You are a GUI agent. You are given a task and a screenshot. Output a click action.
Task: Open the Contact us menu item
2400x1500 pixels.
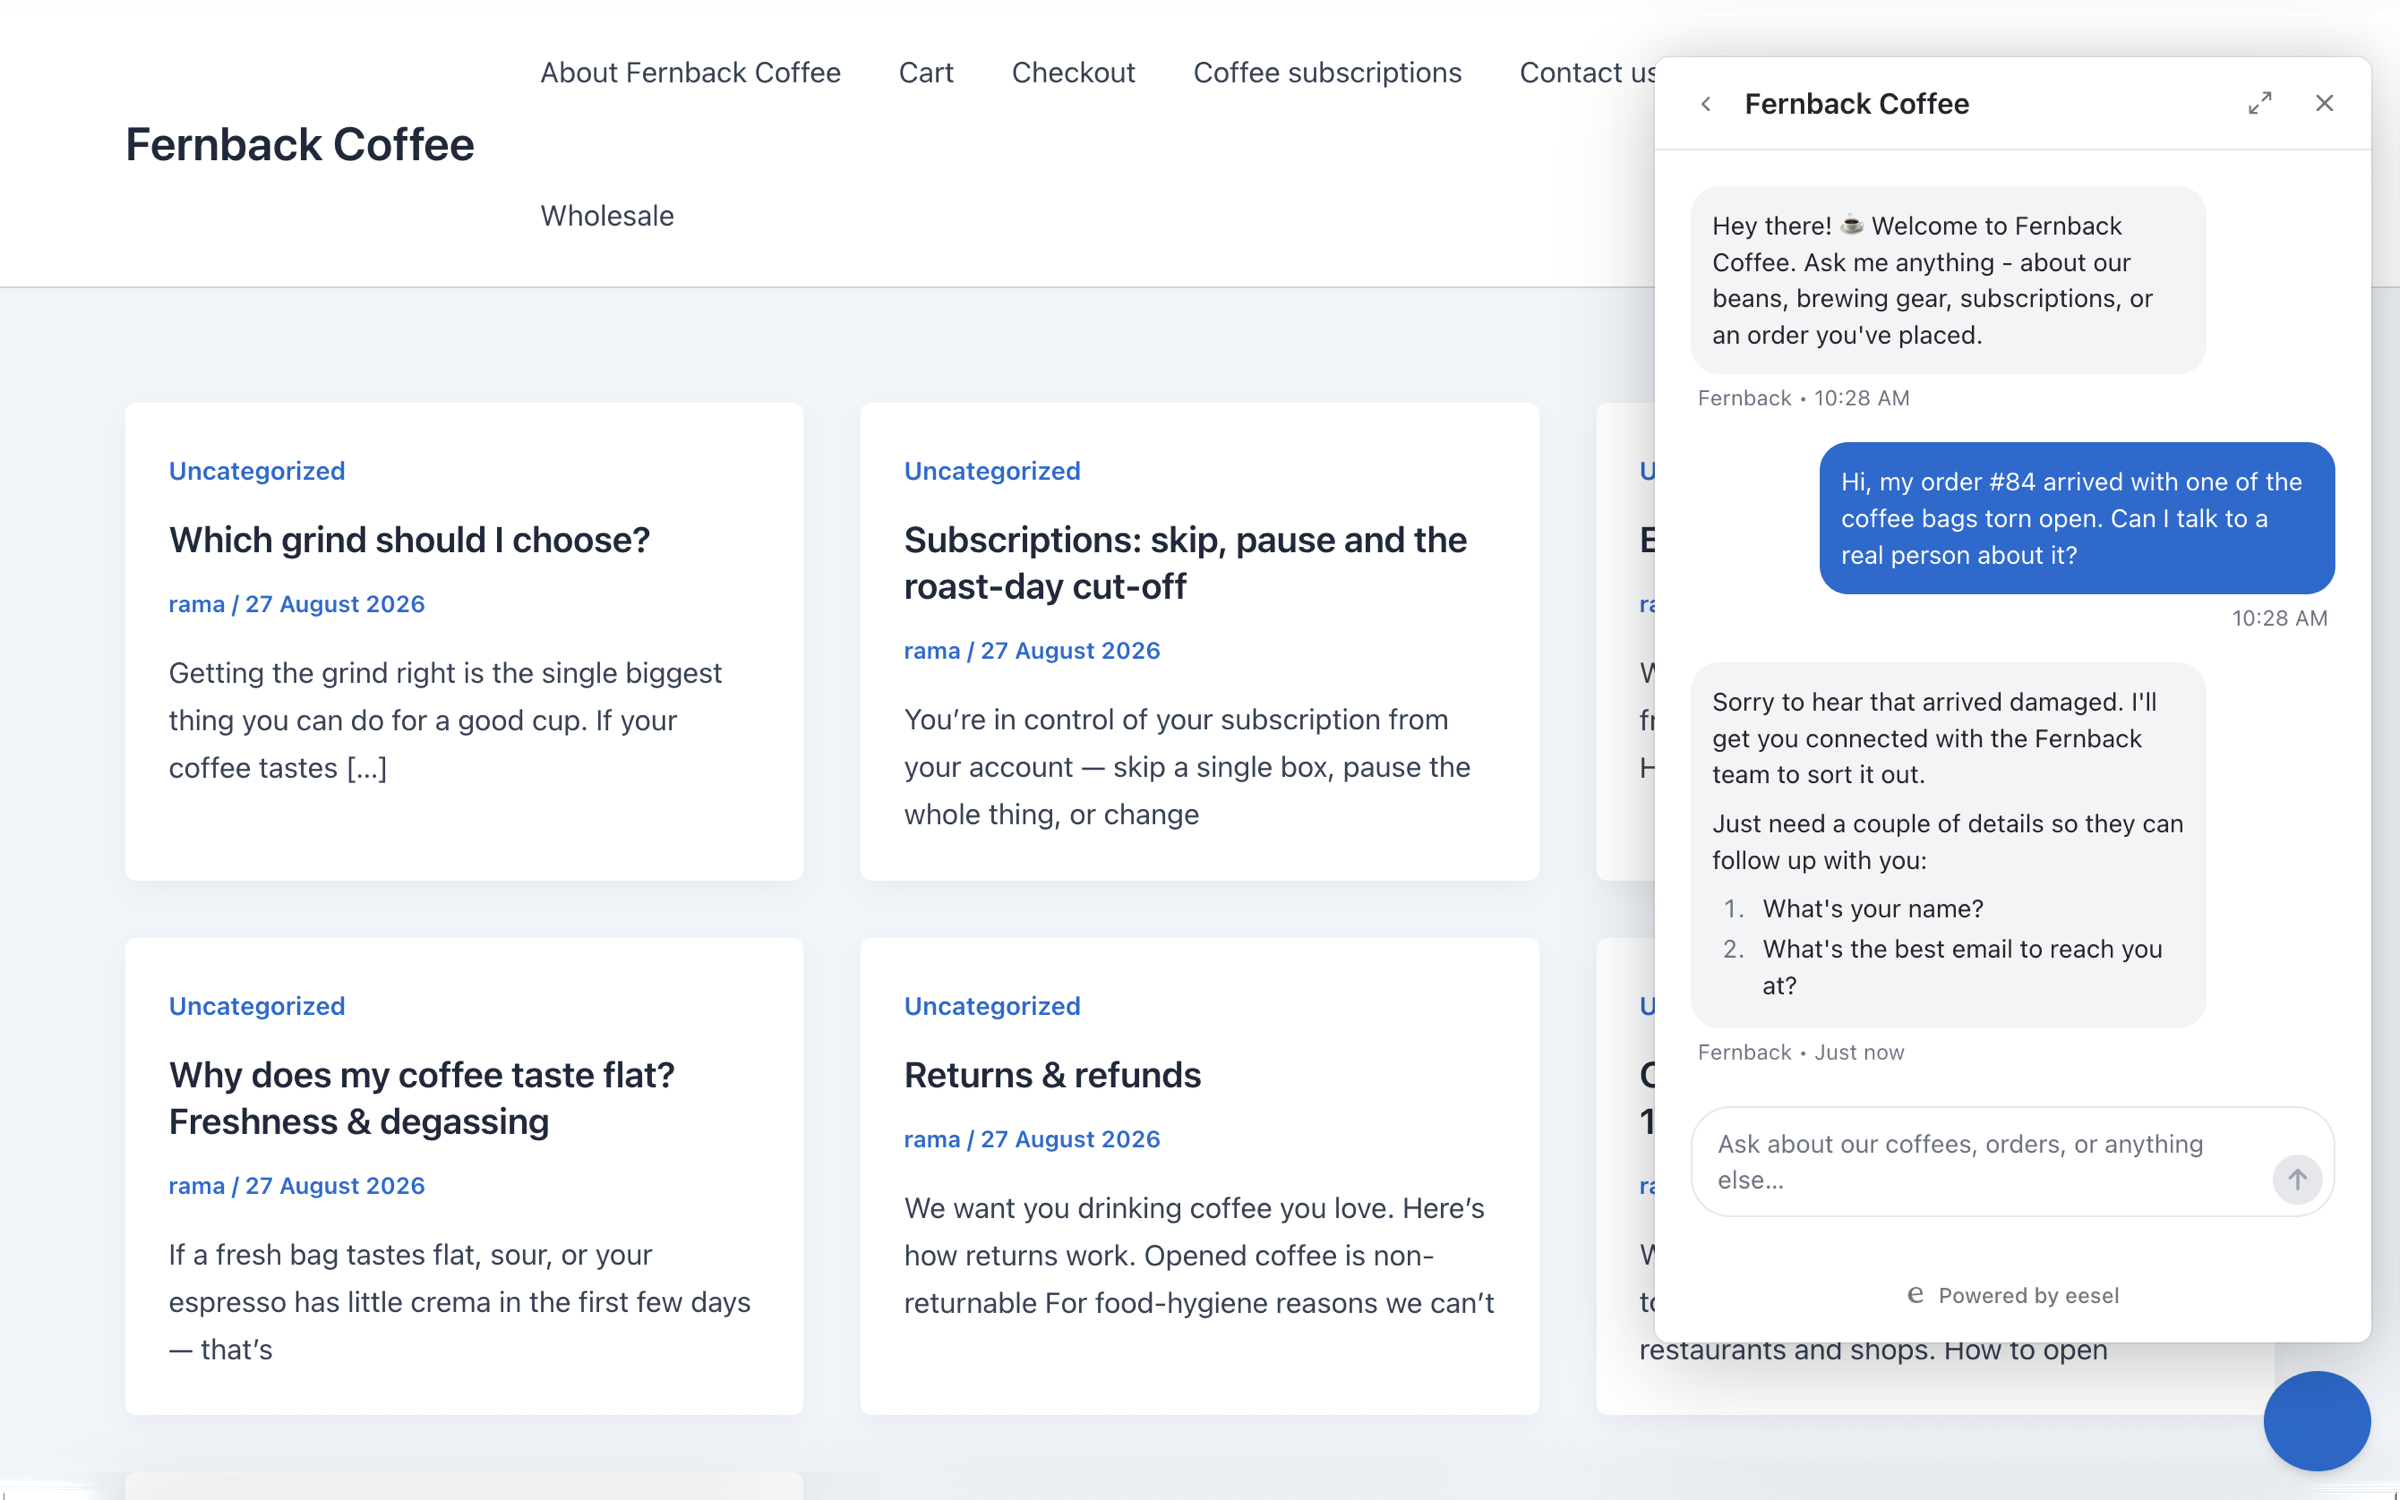[x=1587, y=72]
